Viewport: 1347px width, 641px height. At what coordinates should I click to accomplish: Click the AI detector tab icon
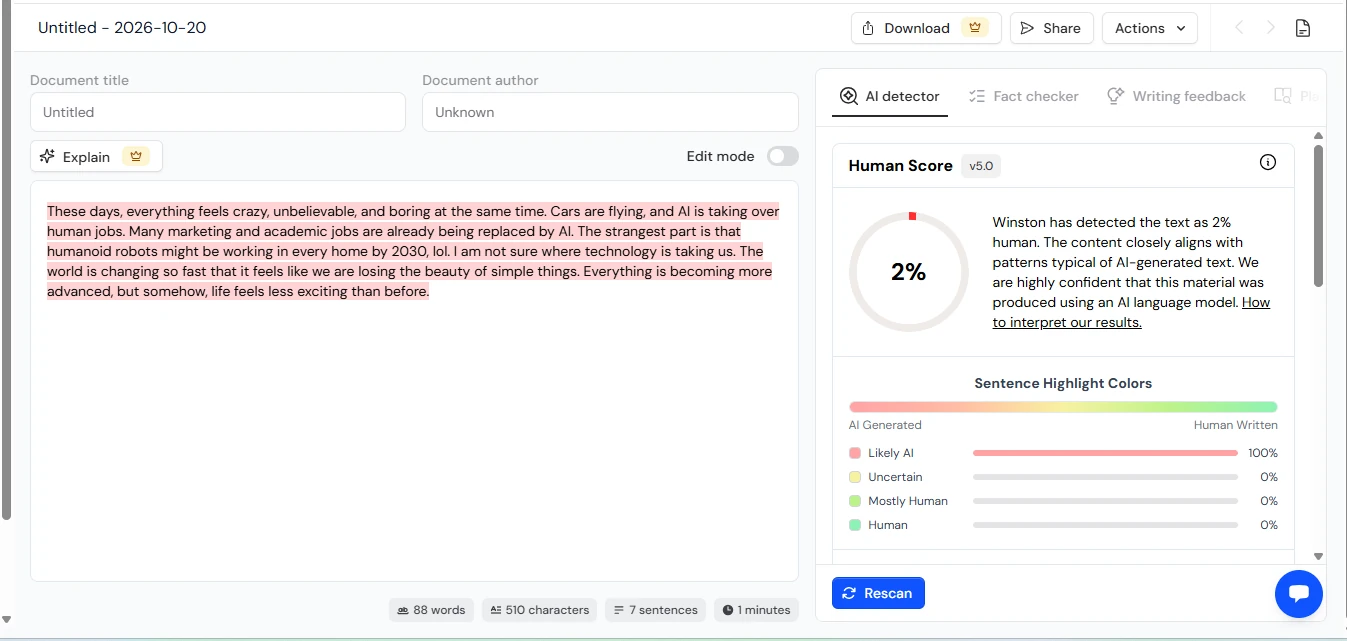click(849, 96)
